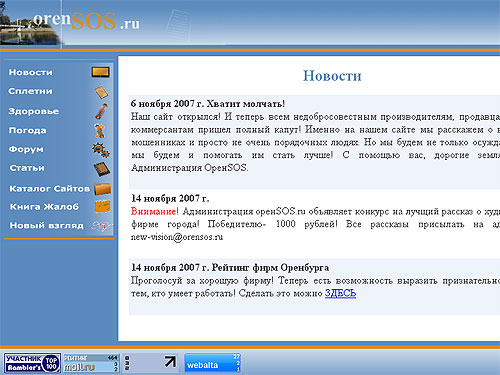This screenshot has width=500, height=375.
Task: Click the orenSOS.ru logo
Action: coord(86,21)
